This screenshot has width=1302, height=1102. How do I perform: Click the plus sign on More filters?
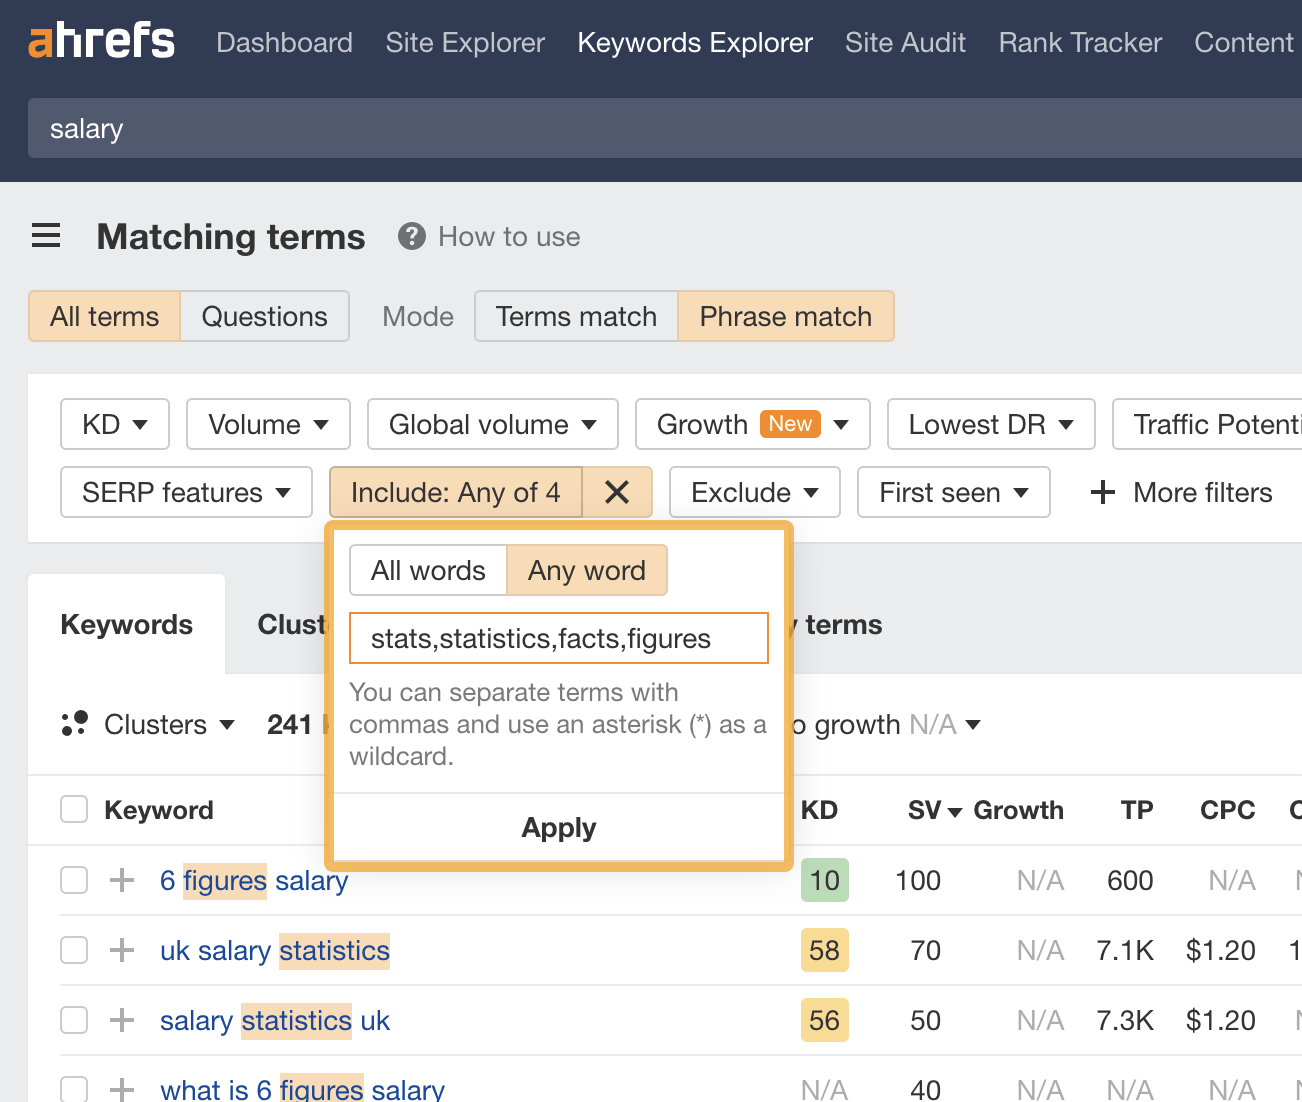pos(1101,492)
